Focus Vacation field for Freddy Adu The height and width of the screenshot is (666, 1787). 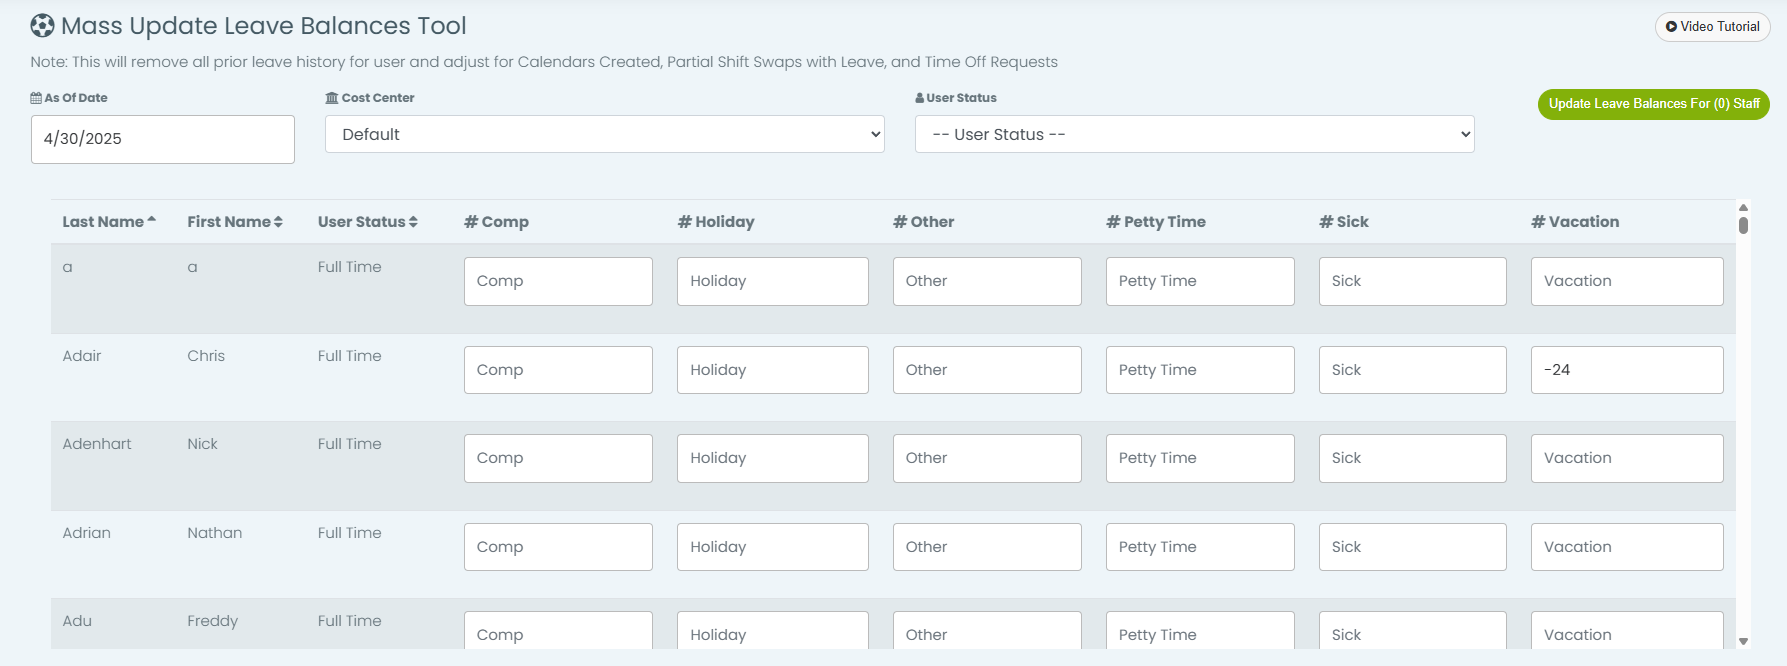tap(1627, 631)
